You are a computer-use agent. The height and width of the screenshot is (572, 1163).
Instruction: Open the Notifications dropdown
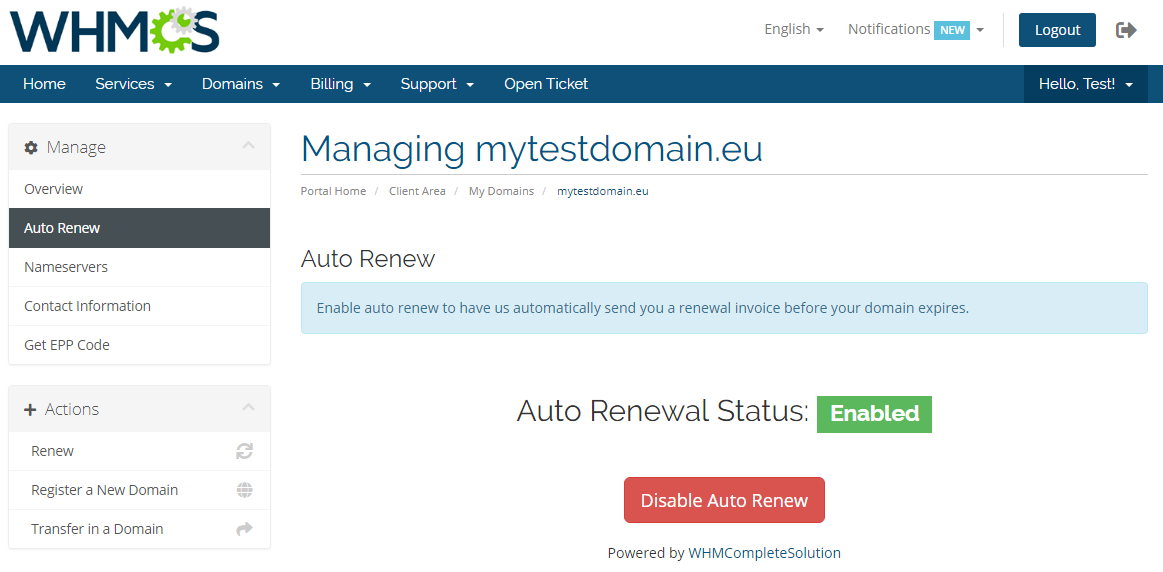click(x=915, y=29)
